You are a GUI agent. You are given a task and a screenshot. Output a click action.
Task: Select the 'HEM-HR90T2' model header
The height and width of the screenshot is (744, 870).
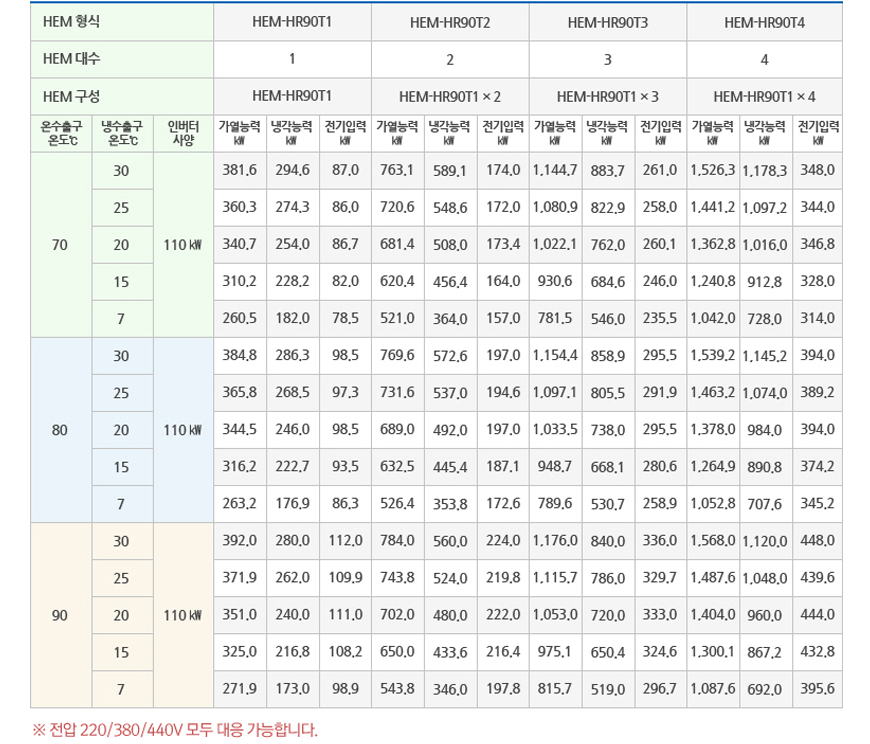(450, 22)
